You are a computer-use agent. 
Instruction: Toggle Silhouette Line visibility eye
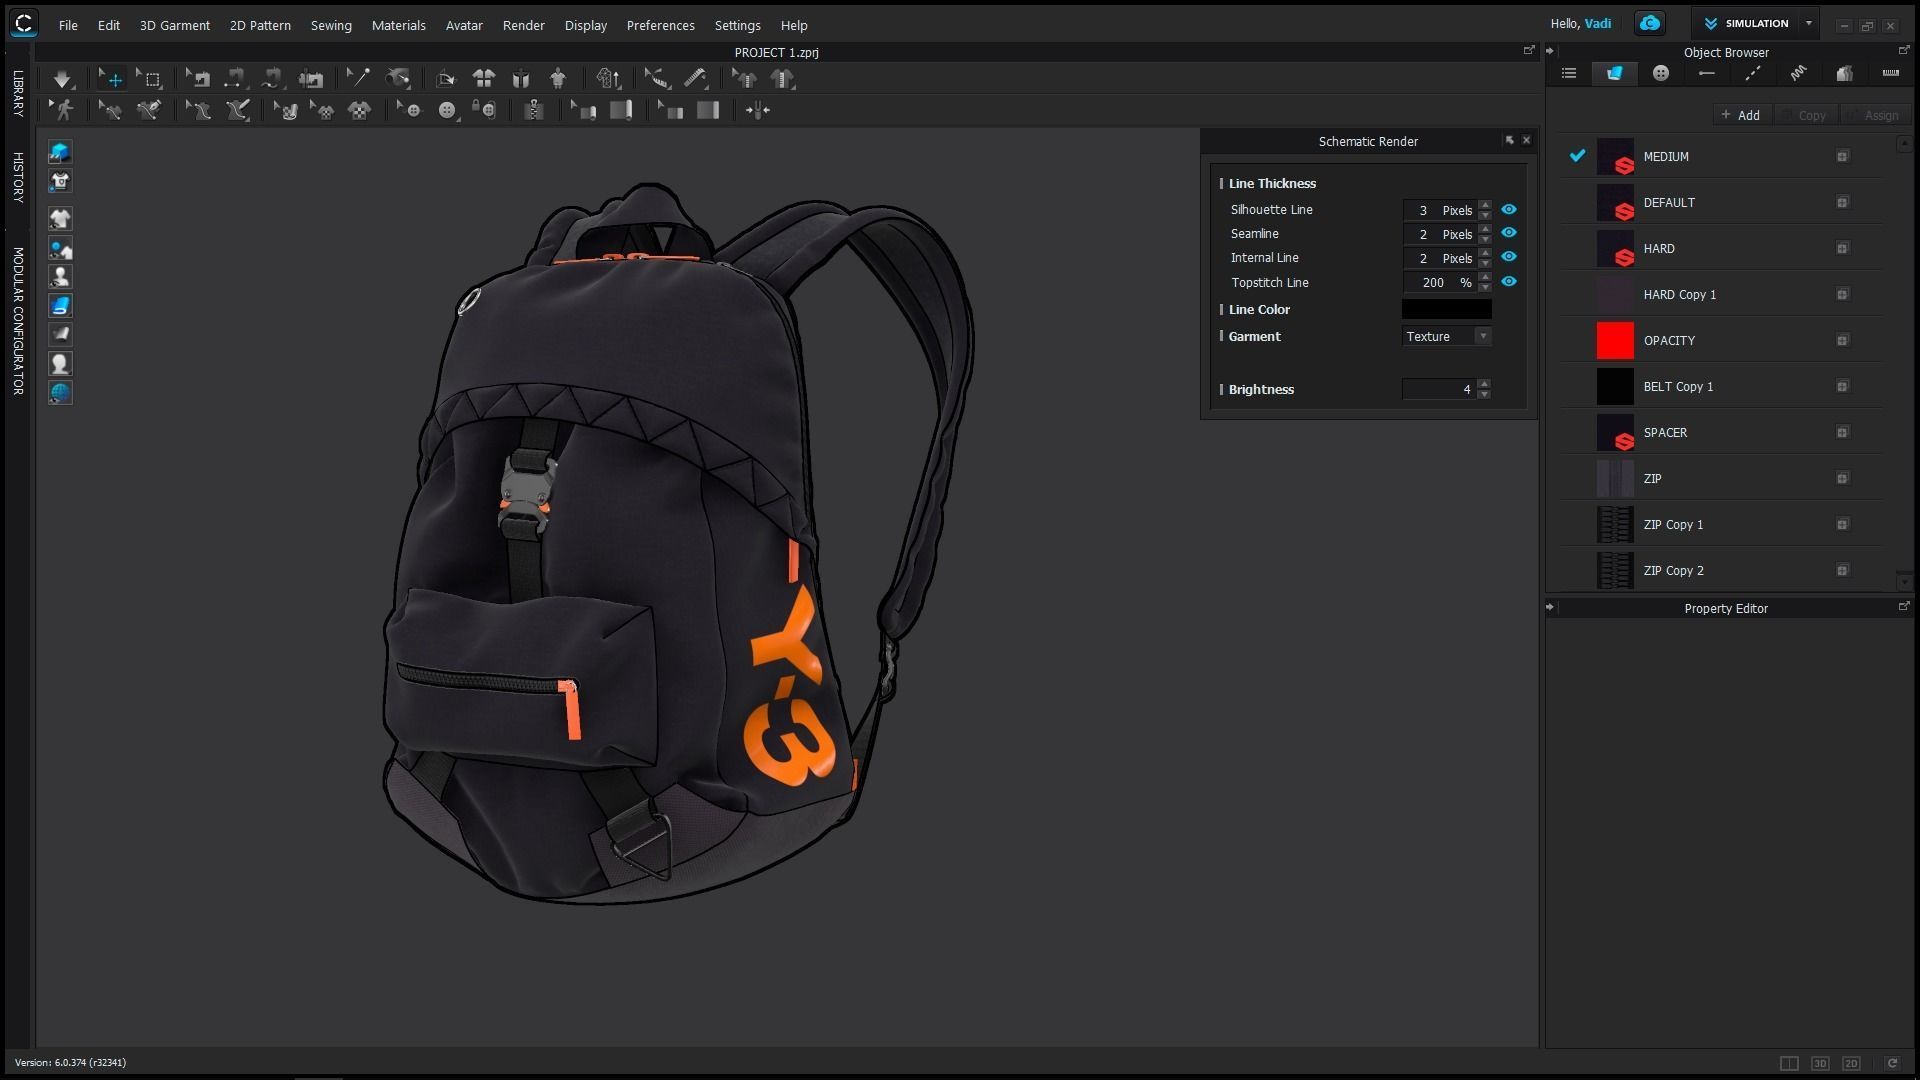point(1508,209)
